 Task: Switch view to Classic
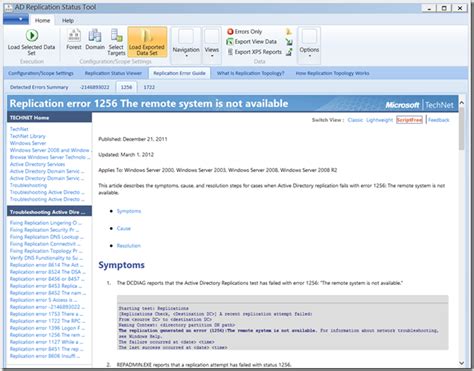point(355,120)
